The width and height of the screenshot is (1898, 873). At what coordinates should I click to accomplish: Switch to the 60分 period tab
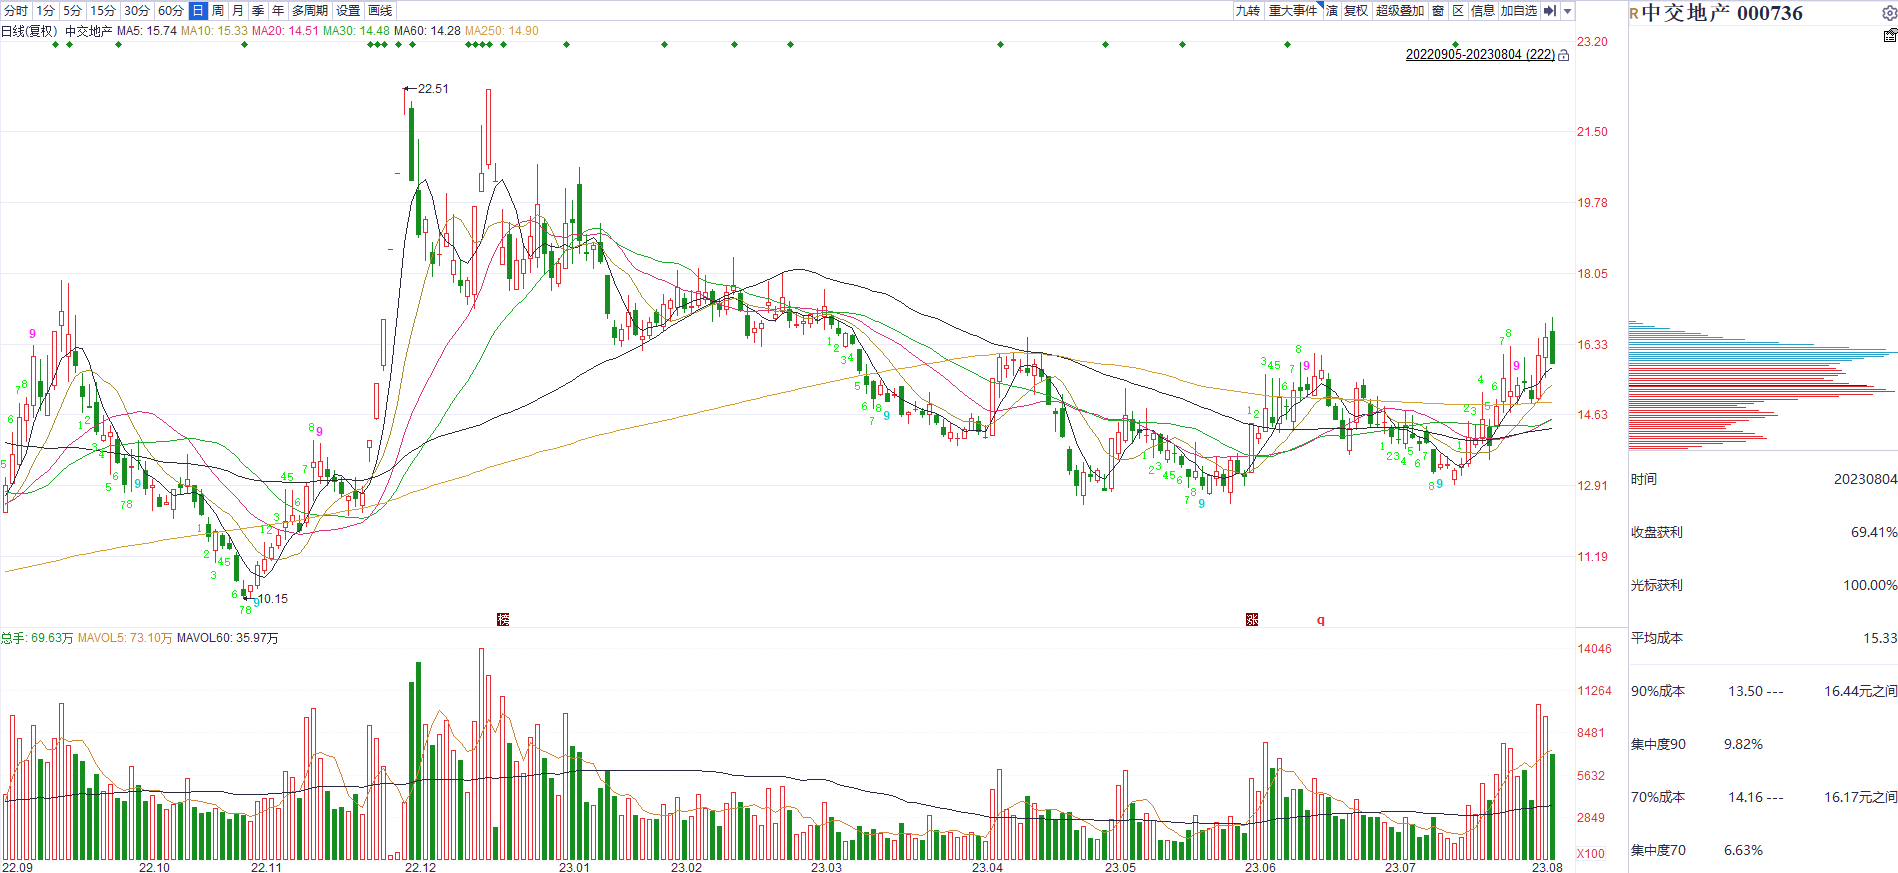click(x=171, y=11)
